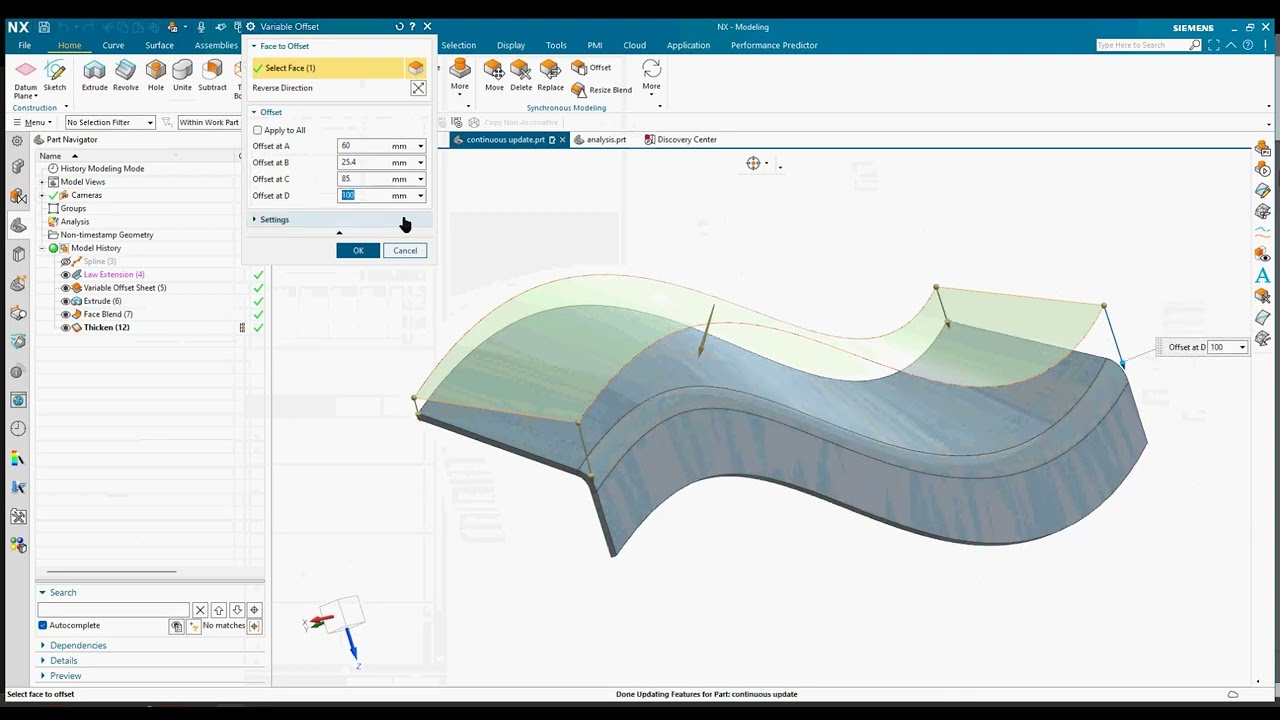Screen dimensions: 1280x720
Task: Show the hidden Spline (3) feature
Action: (x=65, y=261)
